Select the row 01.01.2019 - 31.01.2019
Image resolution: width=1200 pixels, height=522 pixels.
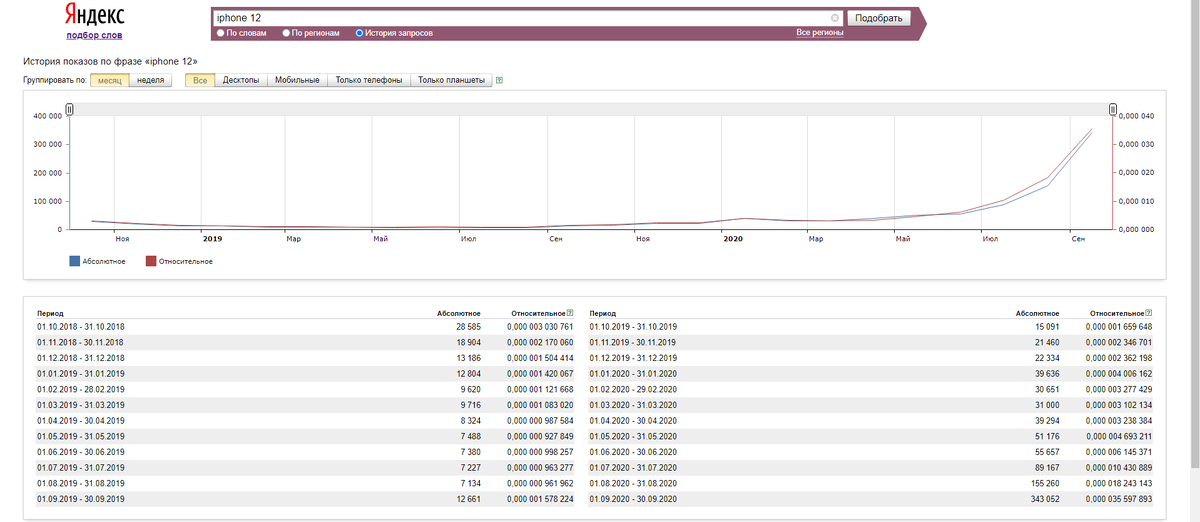click(x=305, y=373)
